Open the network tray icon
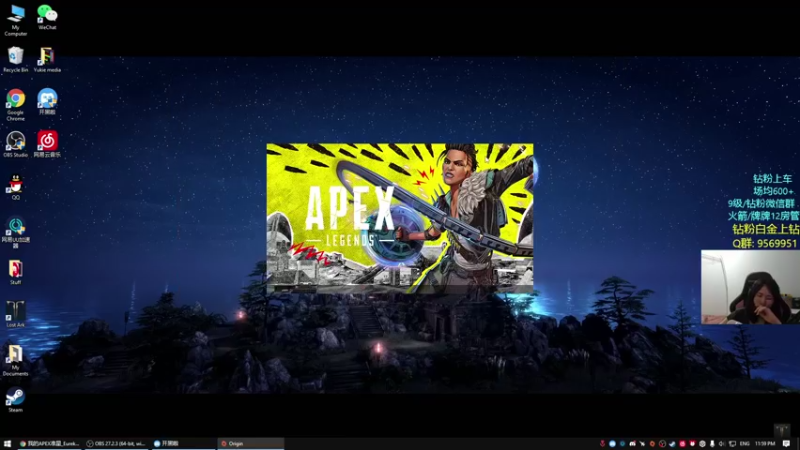The width and height of the screenshot is (800, 450). tap(732, 444)
